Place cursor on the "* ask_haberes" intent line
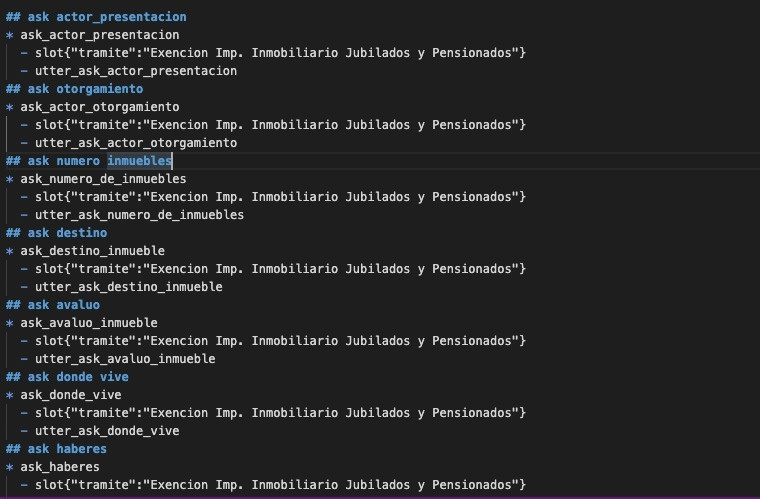The height and width of the screenshot is (499, 760). [x=60, y=467]
